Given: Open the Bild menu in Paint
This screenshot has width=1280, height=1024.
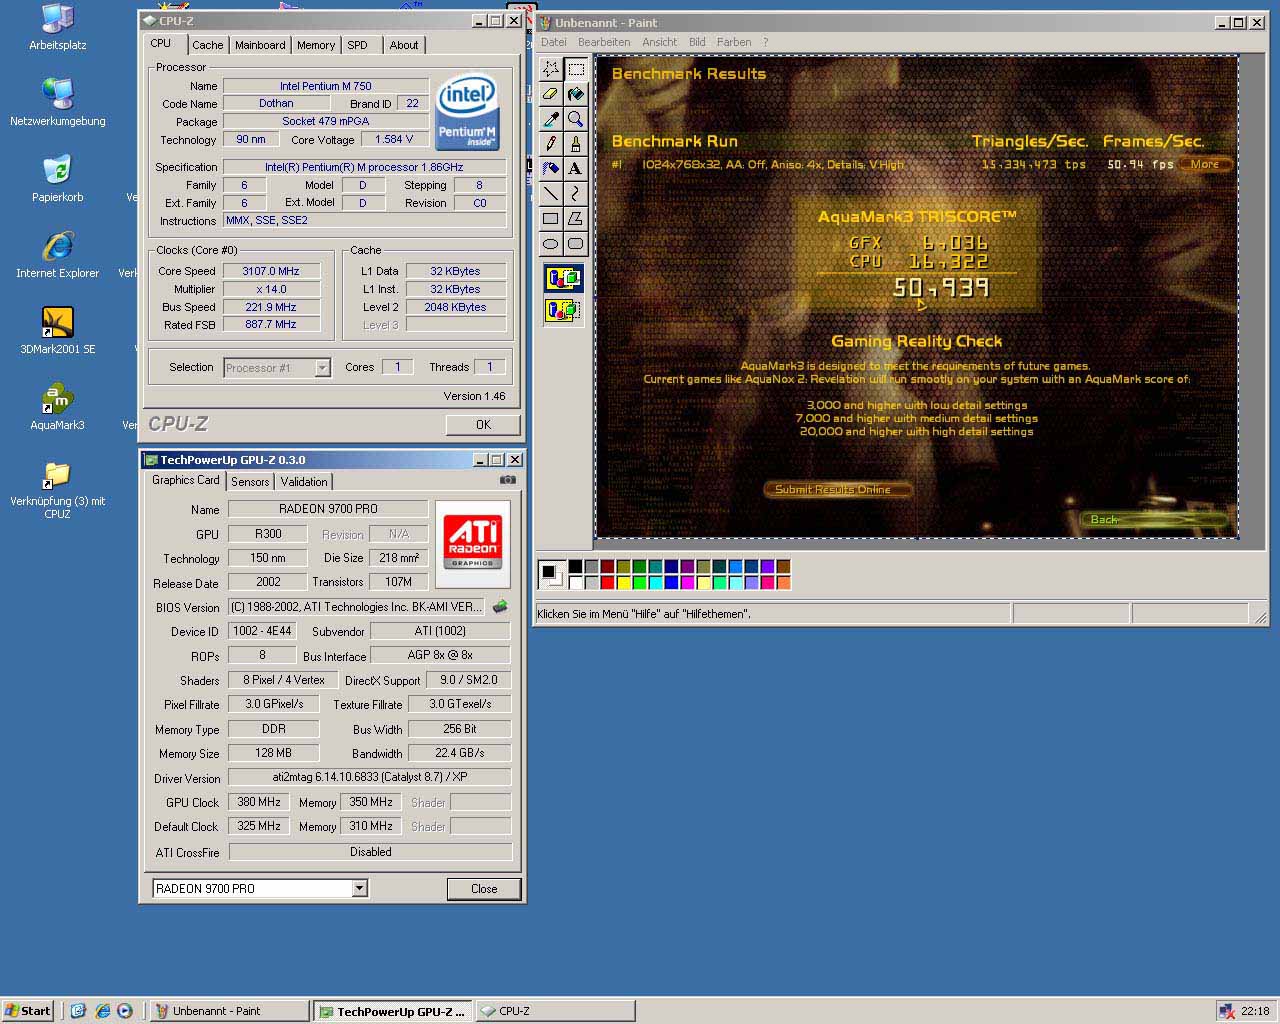Looking at the screenshot, I should click(697, 42).
